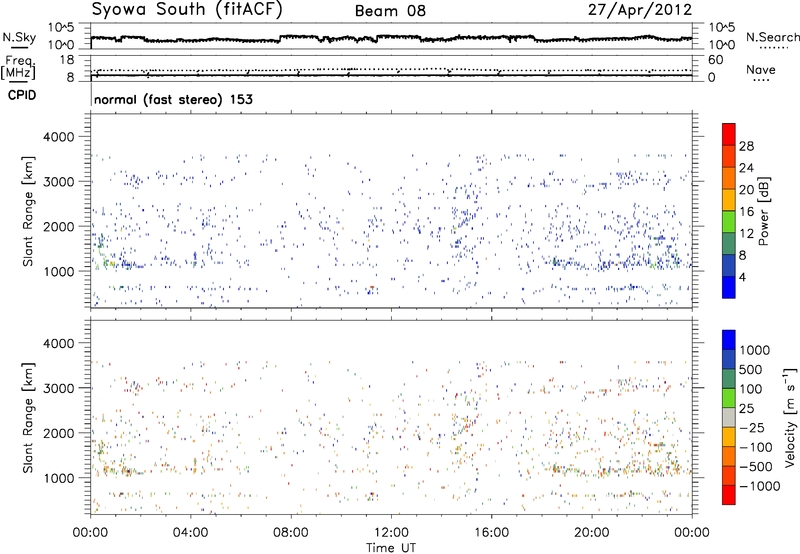Screen dimensions: 800x554
Task: Click the 'Freq. [MHz]' axis label
Action: pyautogui.click(x=19, y=67)
